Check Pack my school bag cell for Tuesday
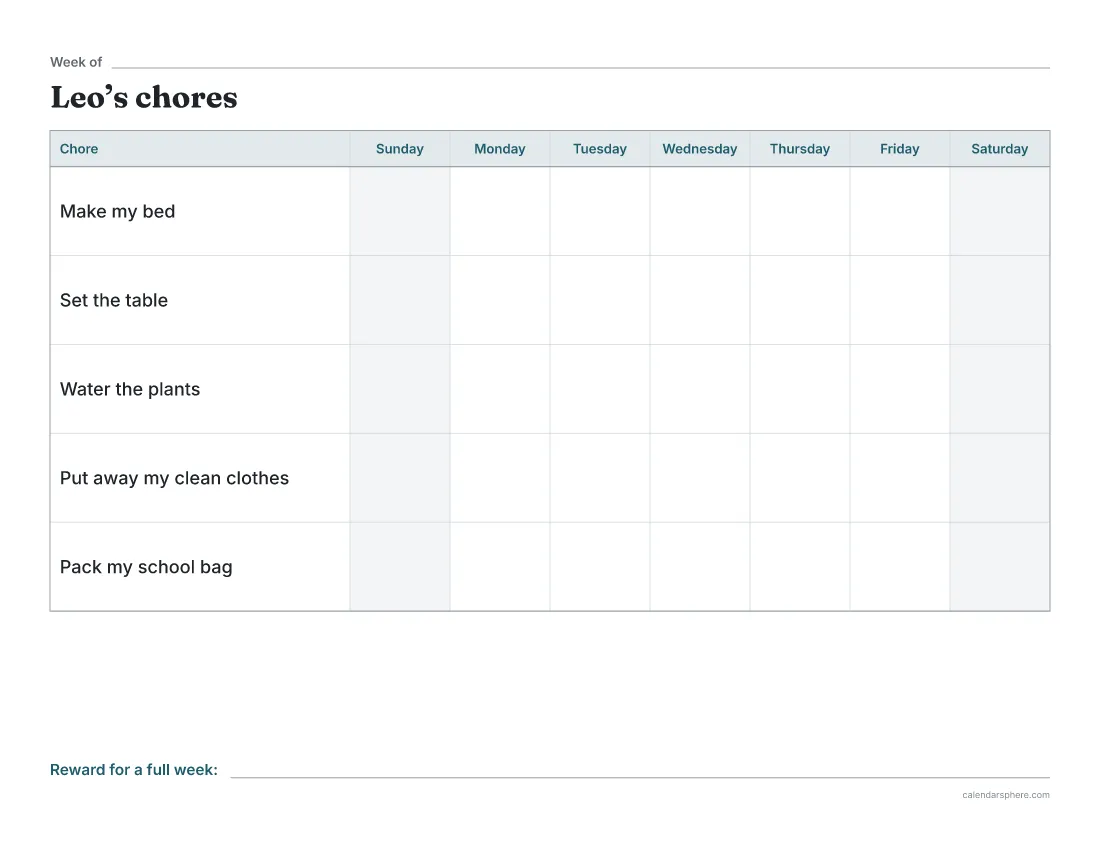This screenshot has height=850, width=1100. pos(600,567)
